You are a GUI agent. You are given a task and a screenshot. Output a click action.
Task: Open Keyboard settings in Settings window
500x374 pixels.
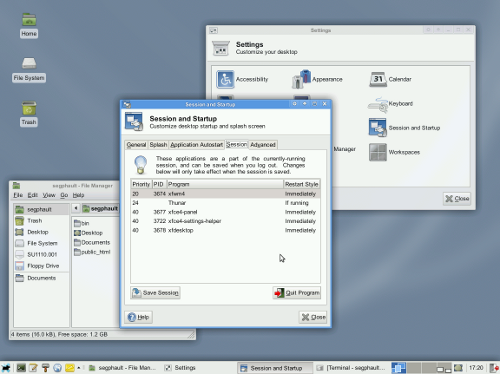click(390, 104)
